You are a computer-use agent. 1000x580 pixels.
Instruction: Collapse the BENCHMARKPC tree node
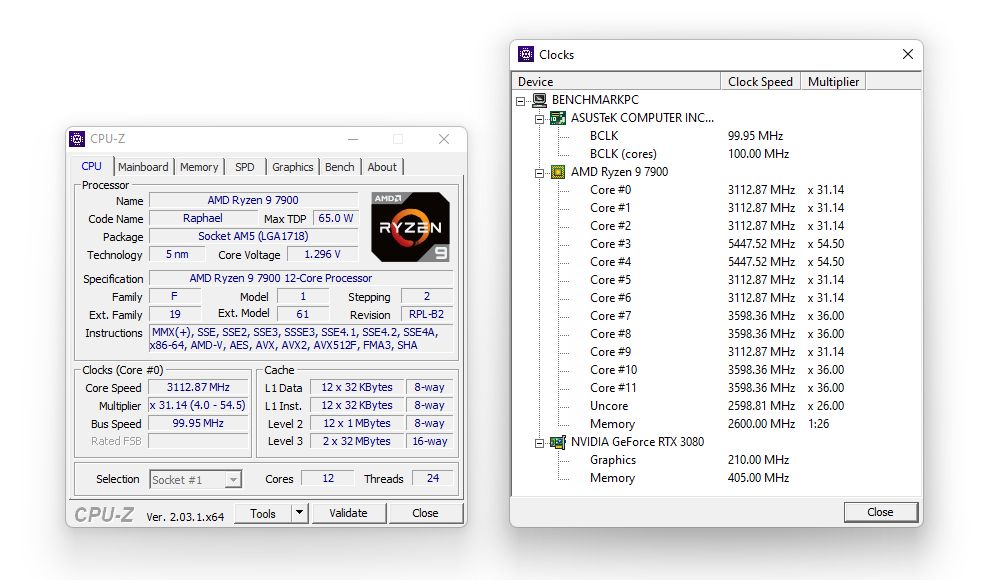tap(521, 101)
